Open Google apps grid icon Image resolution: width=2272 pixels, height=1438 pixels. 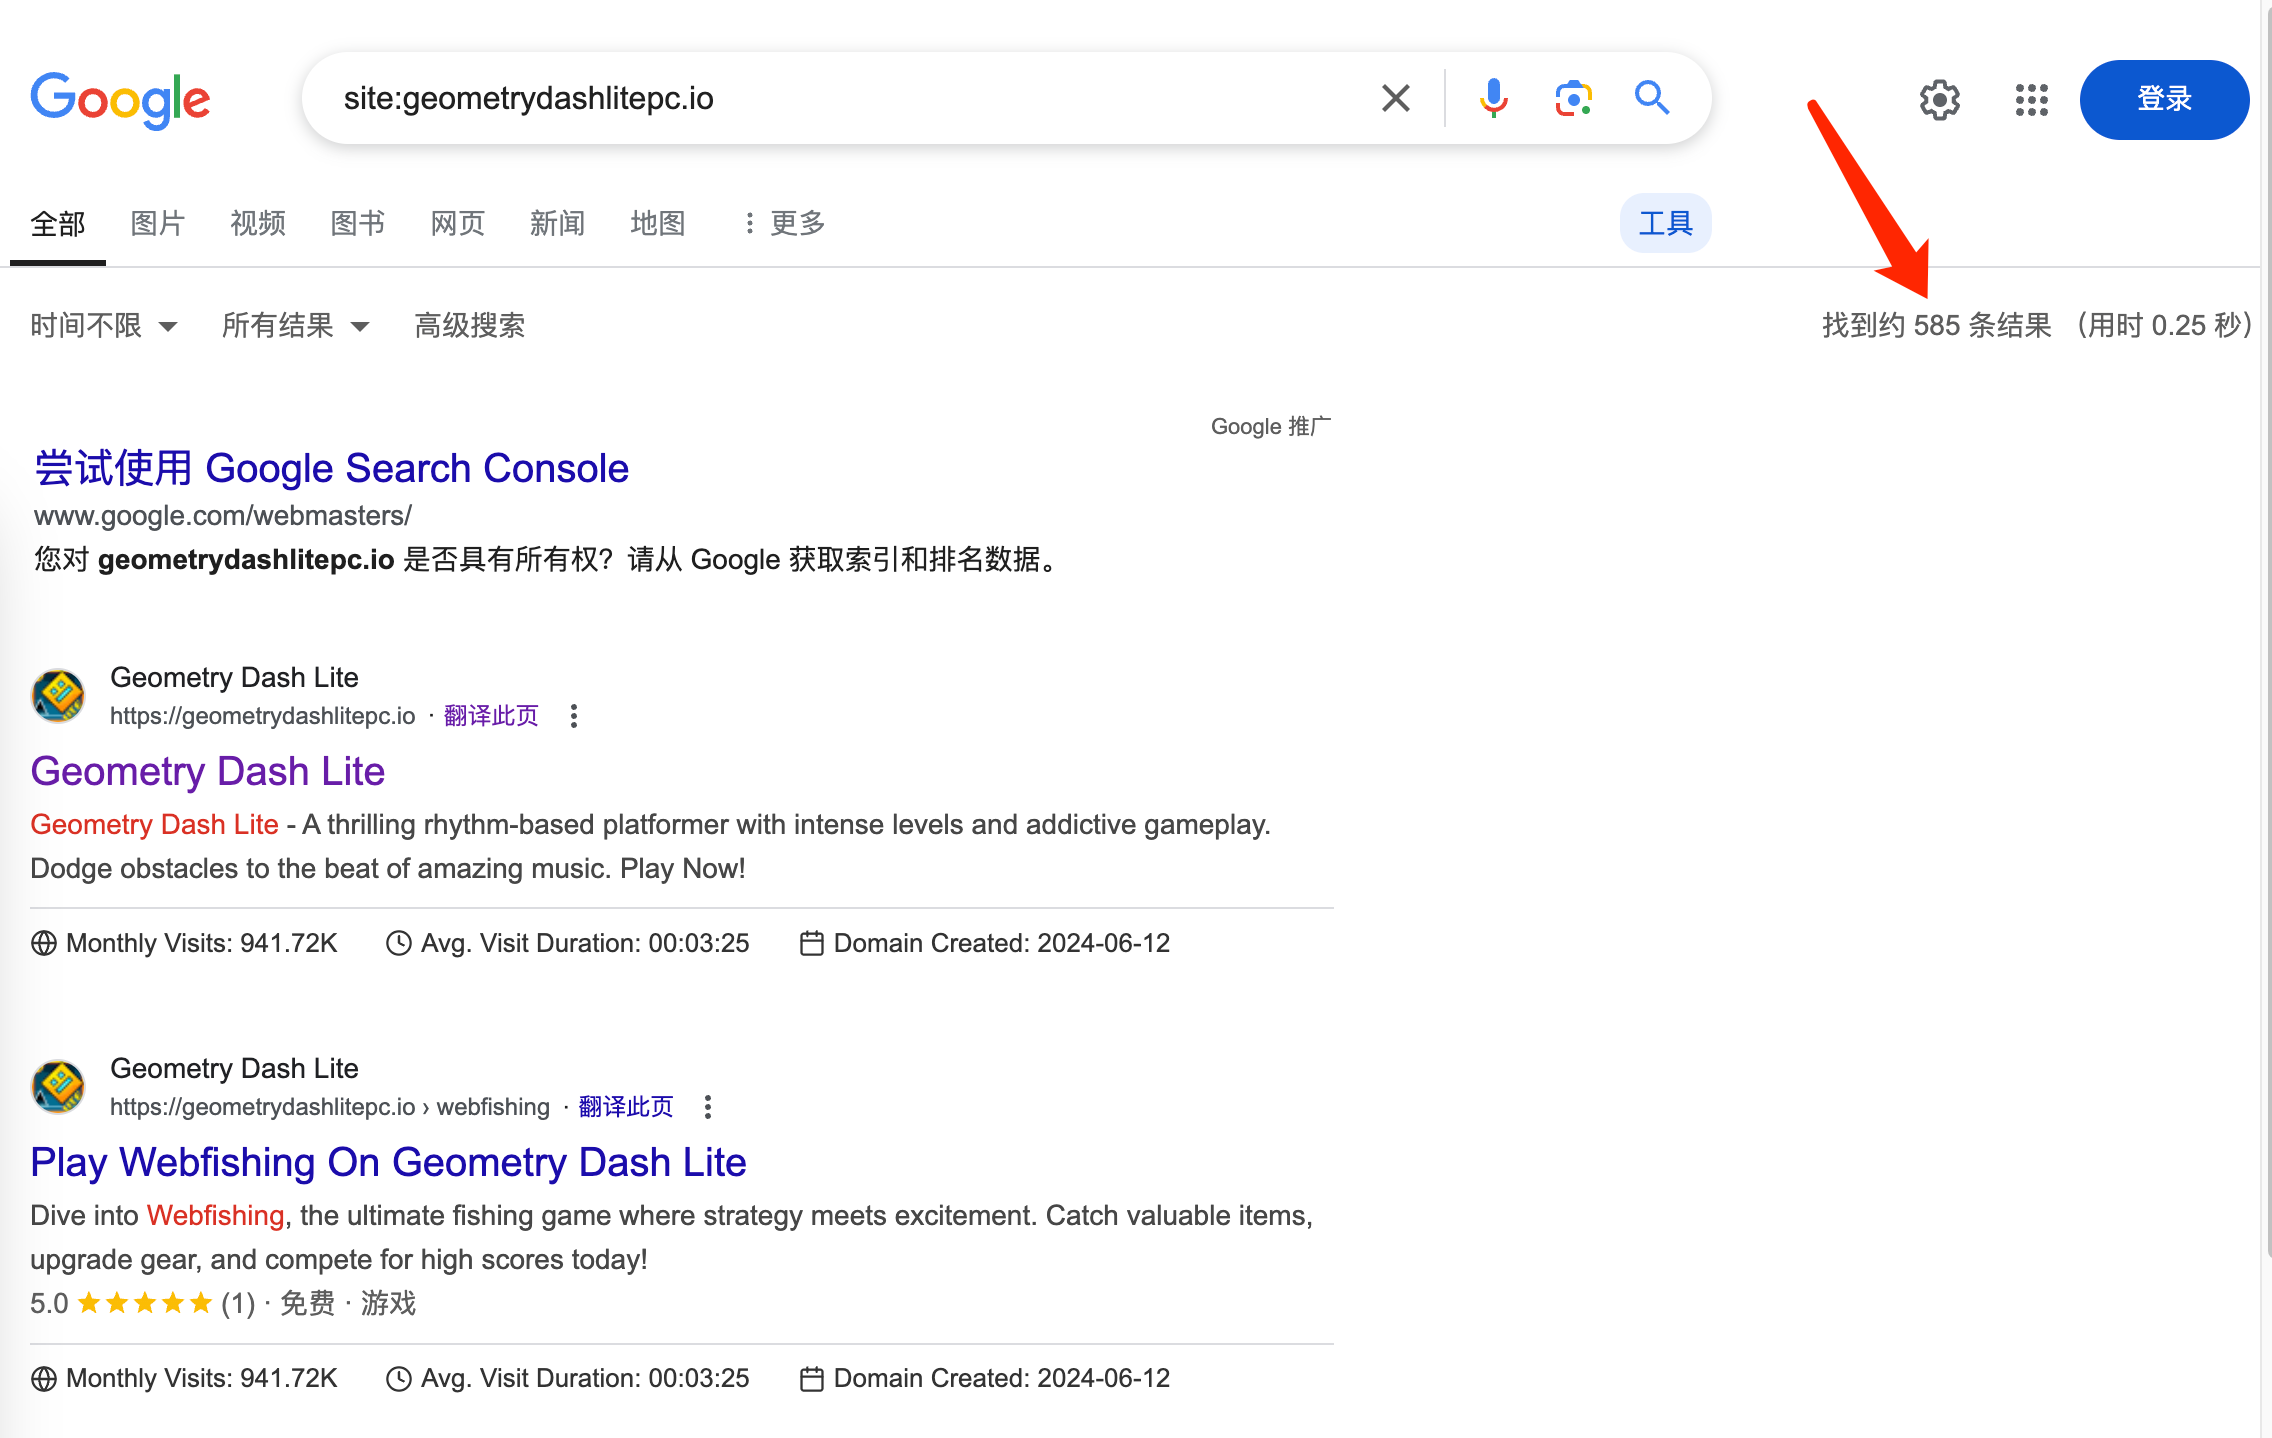[x=2031, y=100]
